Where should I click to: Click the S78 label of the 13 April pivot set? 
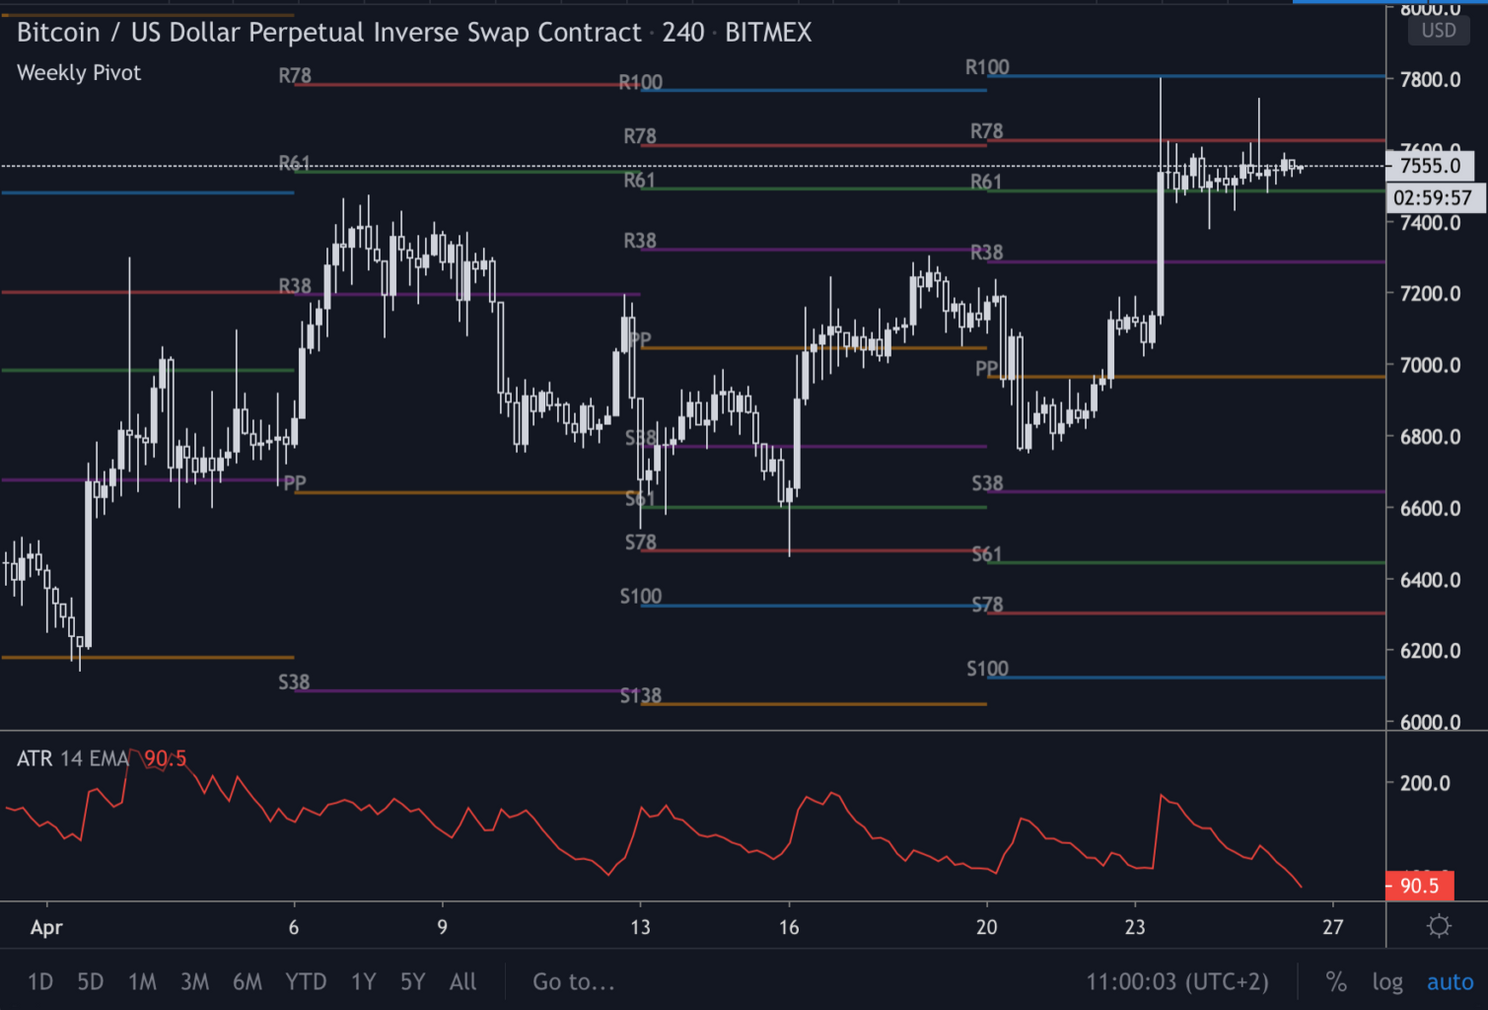(640, 542)
